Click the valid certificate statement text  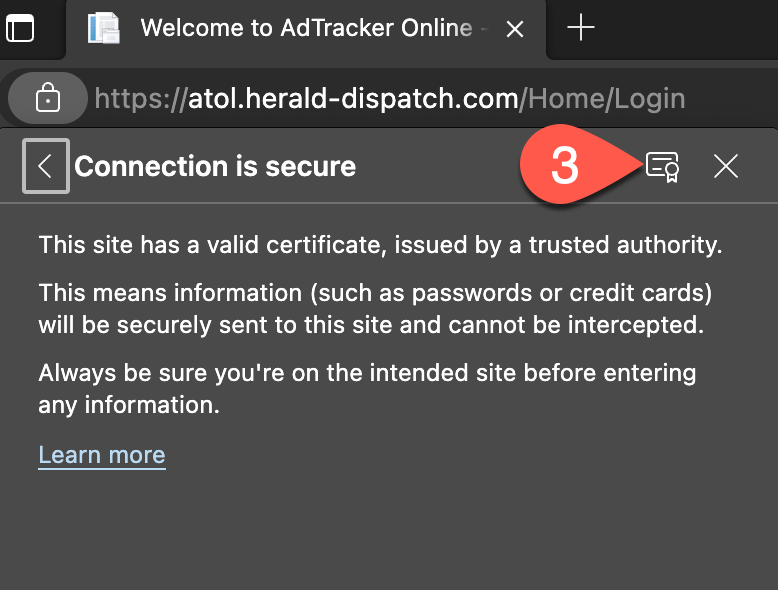click(380, 244)
